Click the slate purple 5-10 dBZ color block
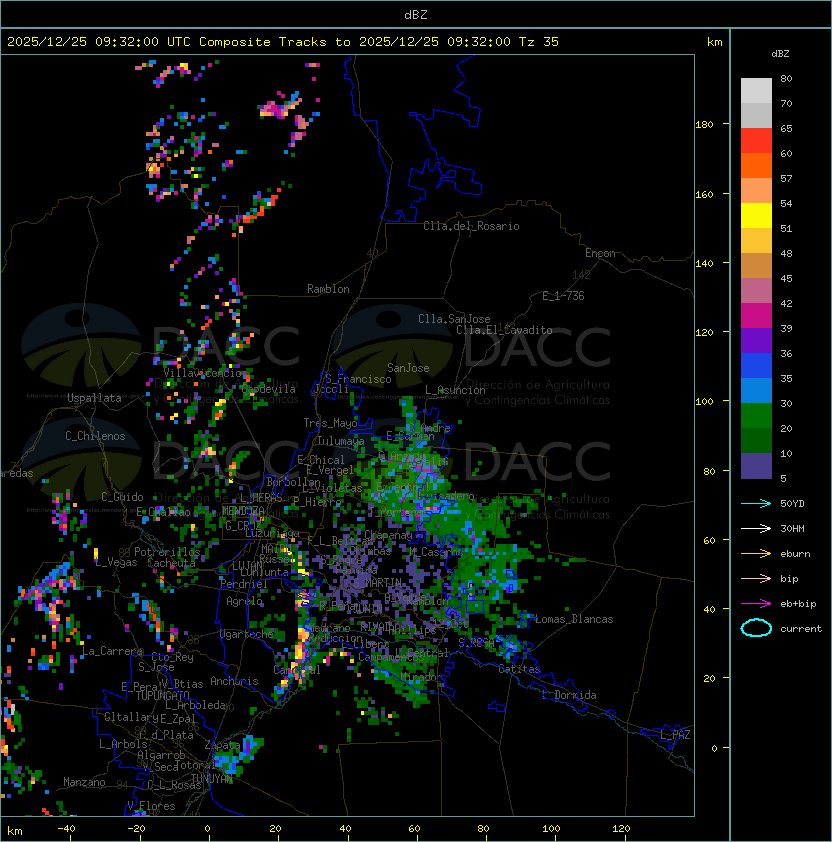 (x=756, y=466)
